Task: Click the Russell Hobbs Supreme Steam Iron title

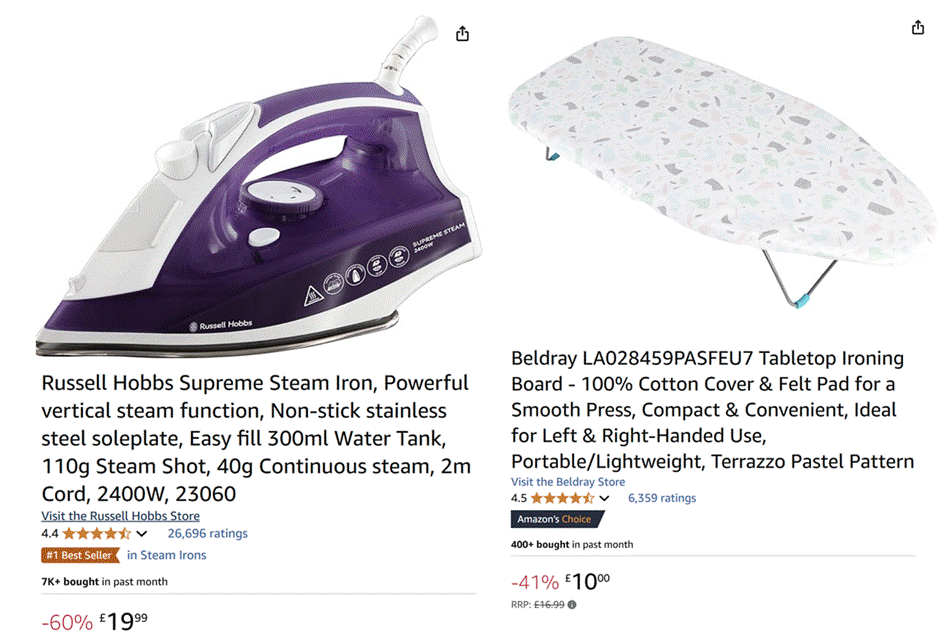Action: coord(256,438)
